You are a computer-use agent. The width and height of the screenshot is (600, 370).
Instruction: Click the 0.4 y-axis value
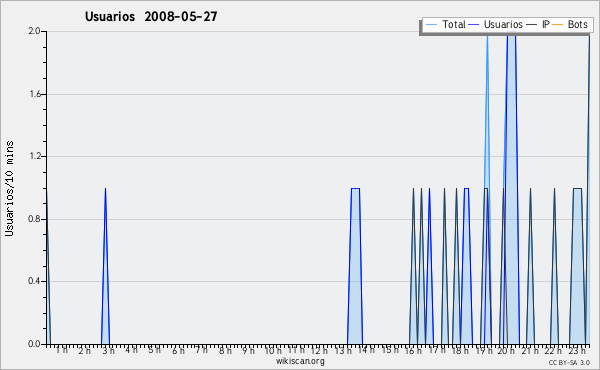tap(34, 281)
